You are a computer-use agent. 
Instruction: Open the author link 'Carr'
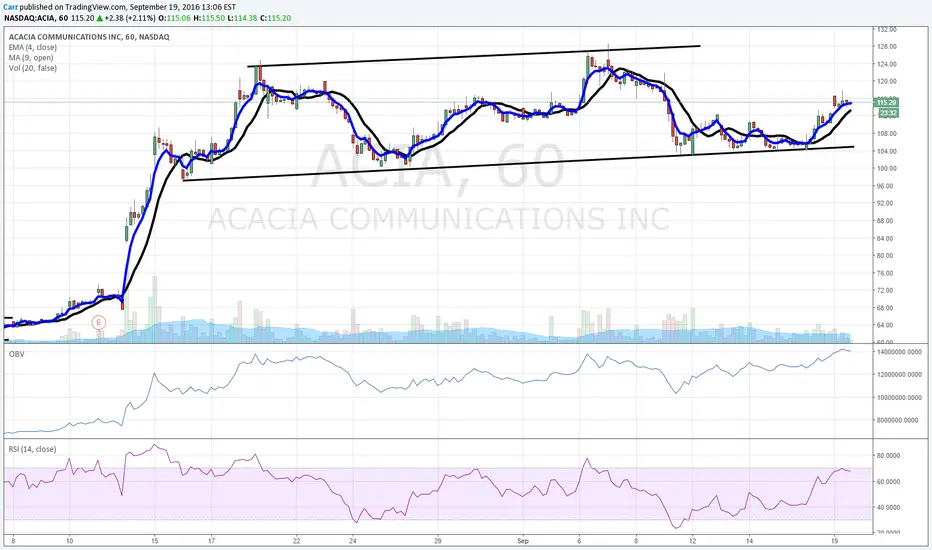[x=10, y=7]
